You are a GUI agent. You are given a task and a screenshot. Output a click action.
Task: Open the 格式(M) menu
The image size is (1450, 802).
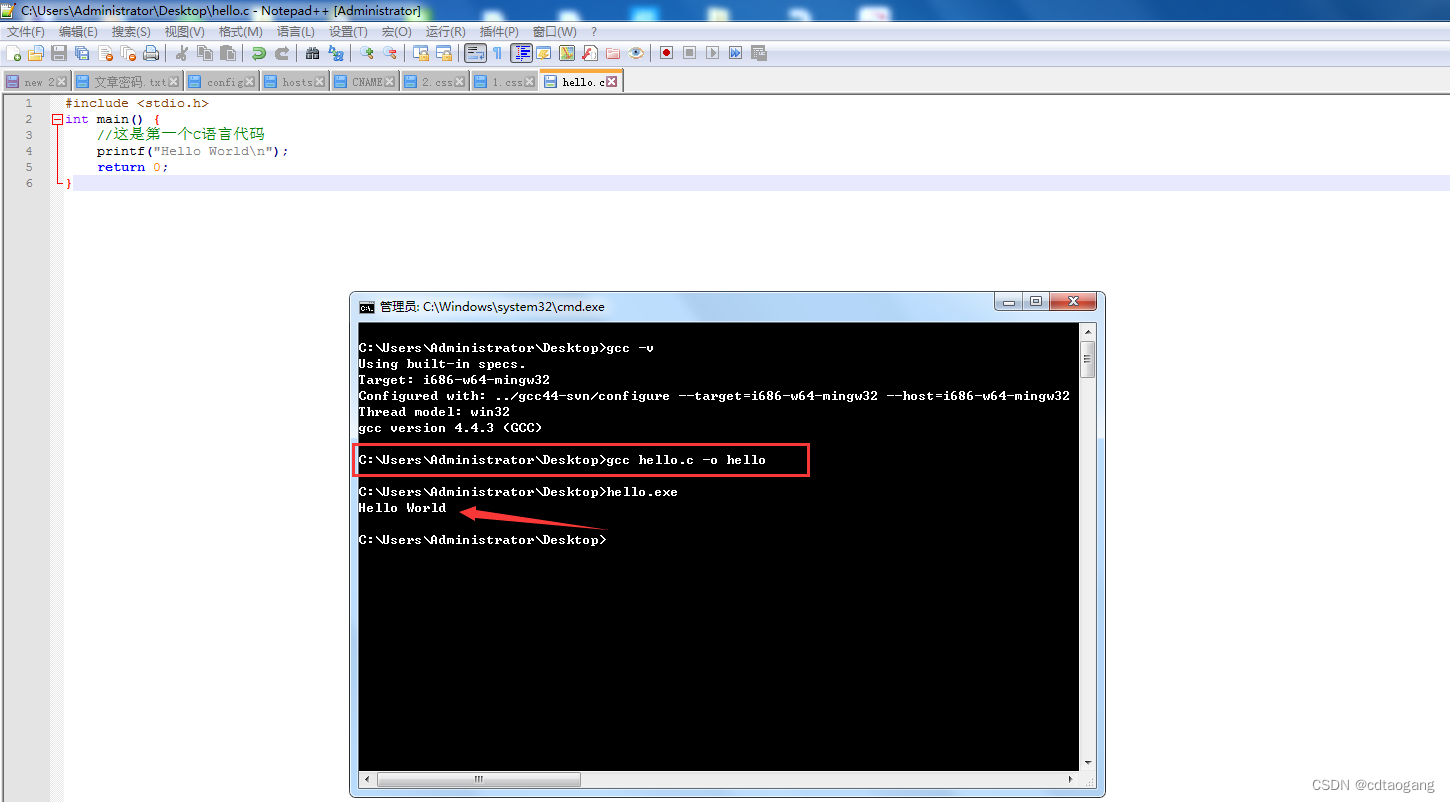tap(241, 32)
